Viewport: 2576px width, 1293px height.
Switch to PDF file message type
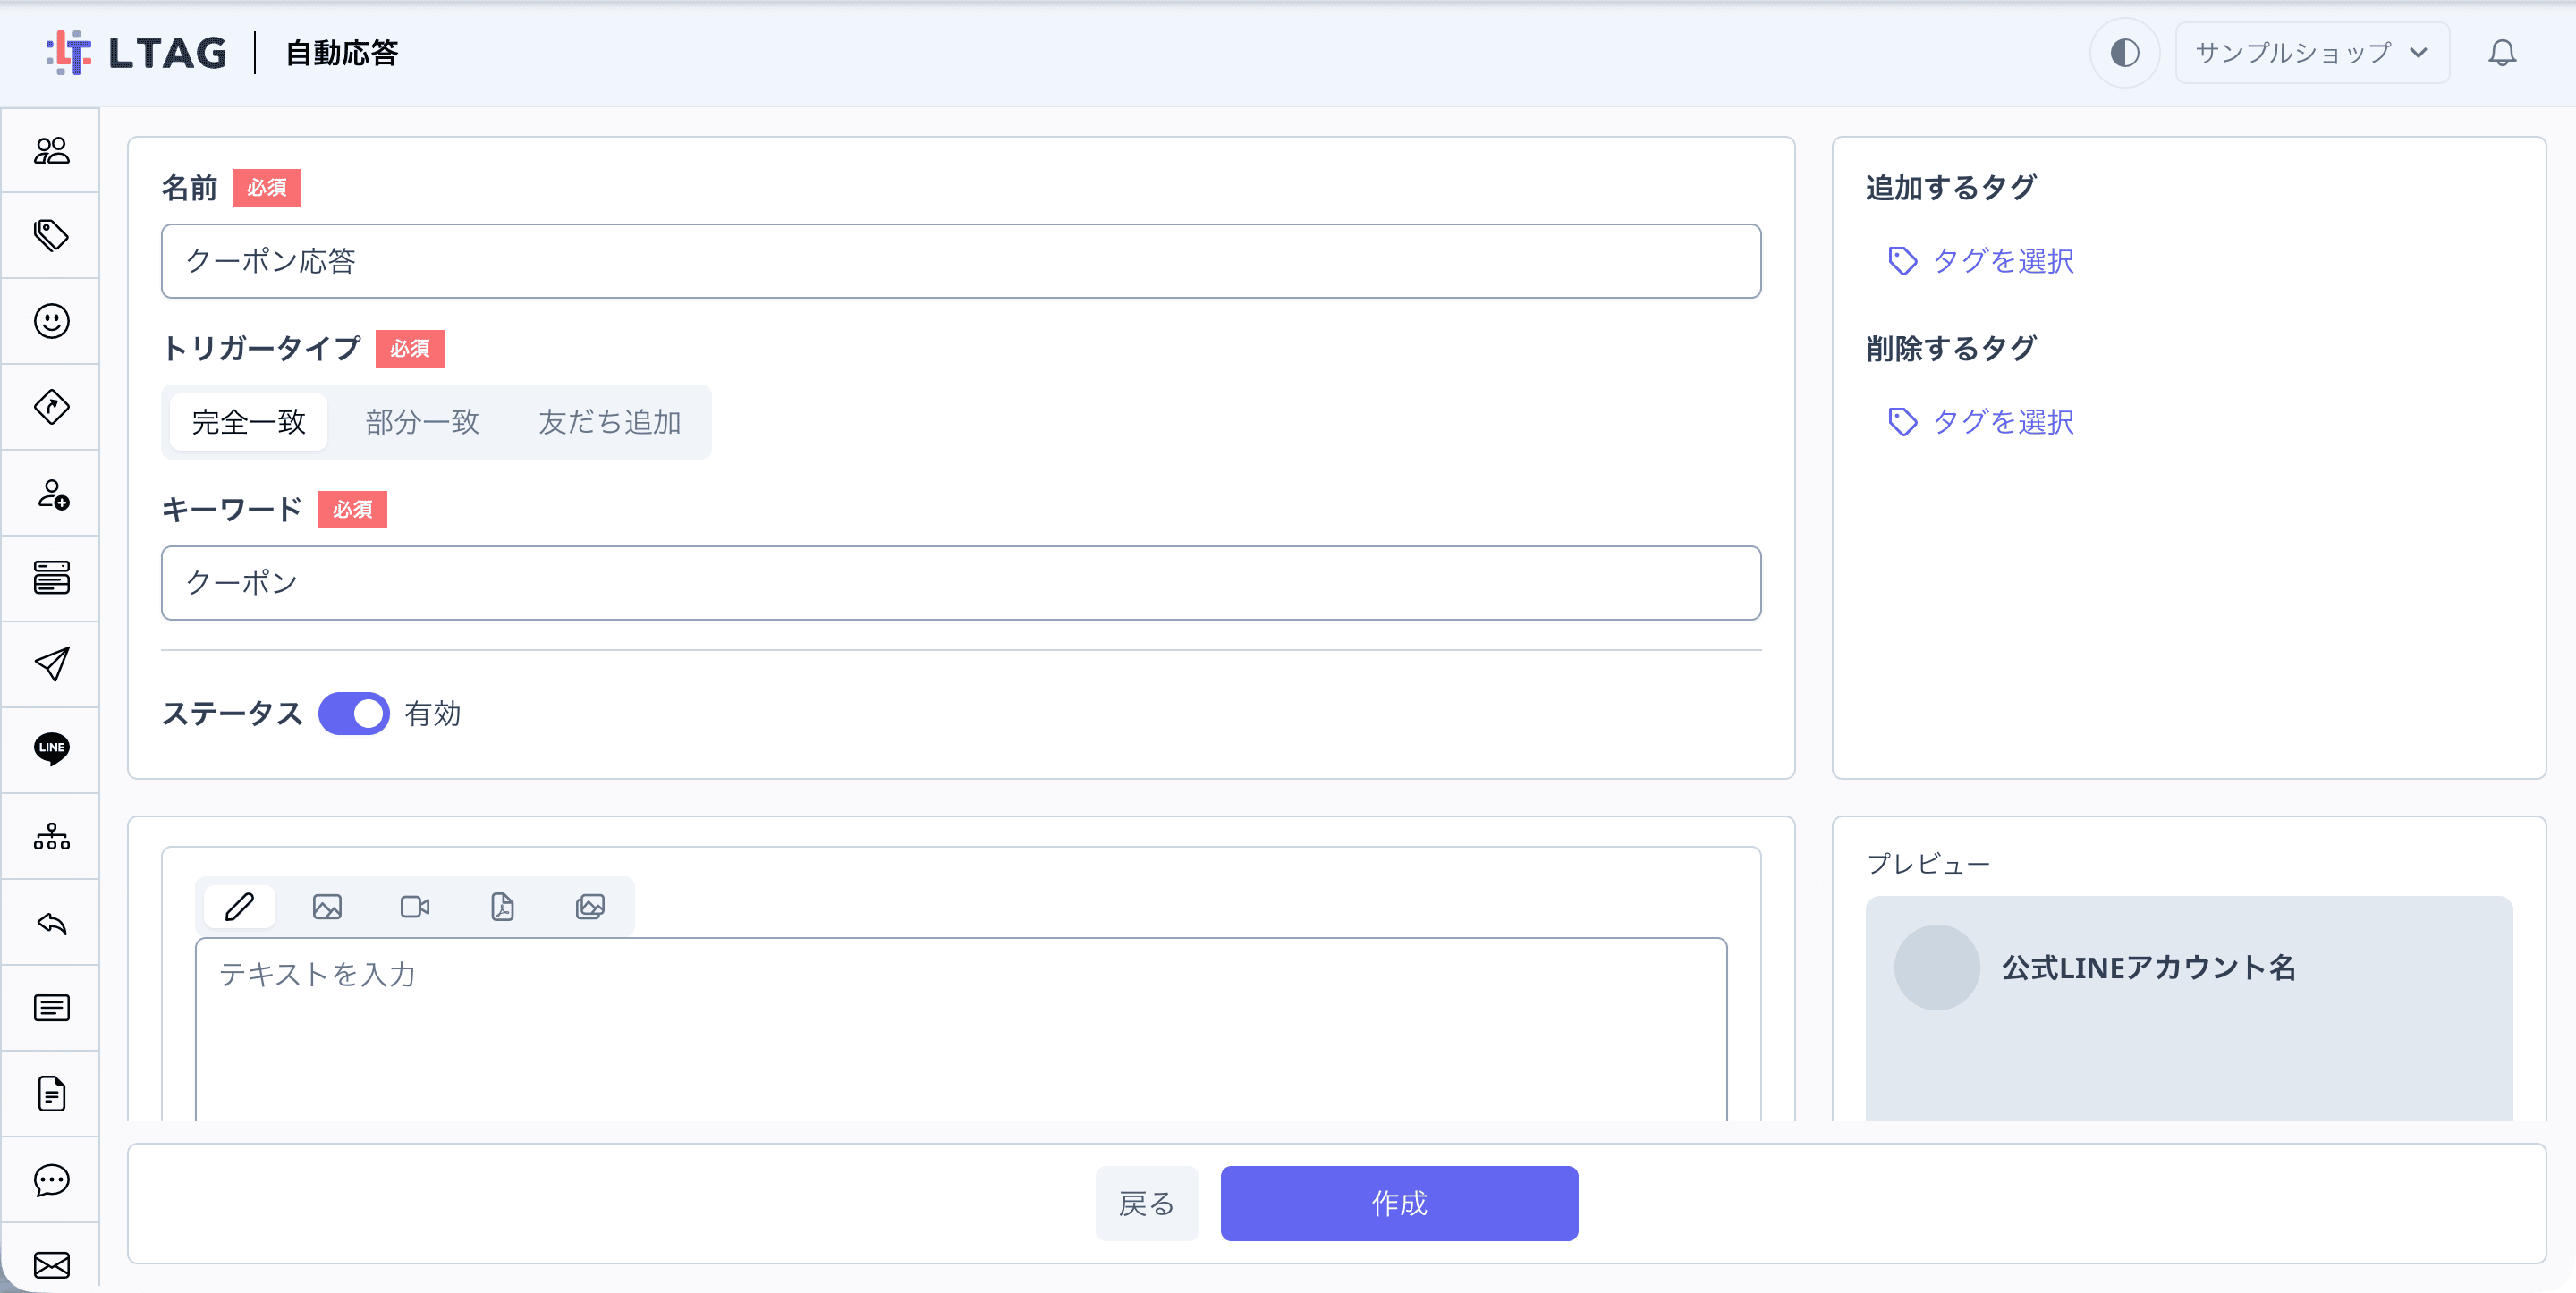[502, 907]
